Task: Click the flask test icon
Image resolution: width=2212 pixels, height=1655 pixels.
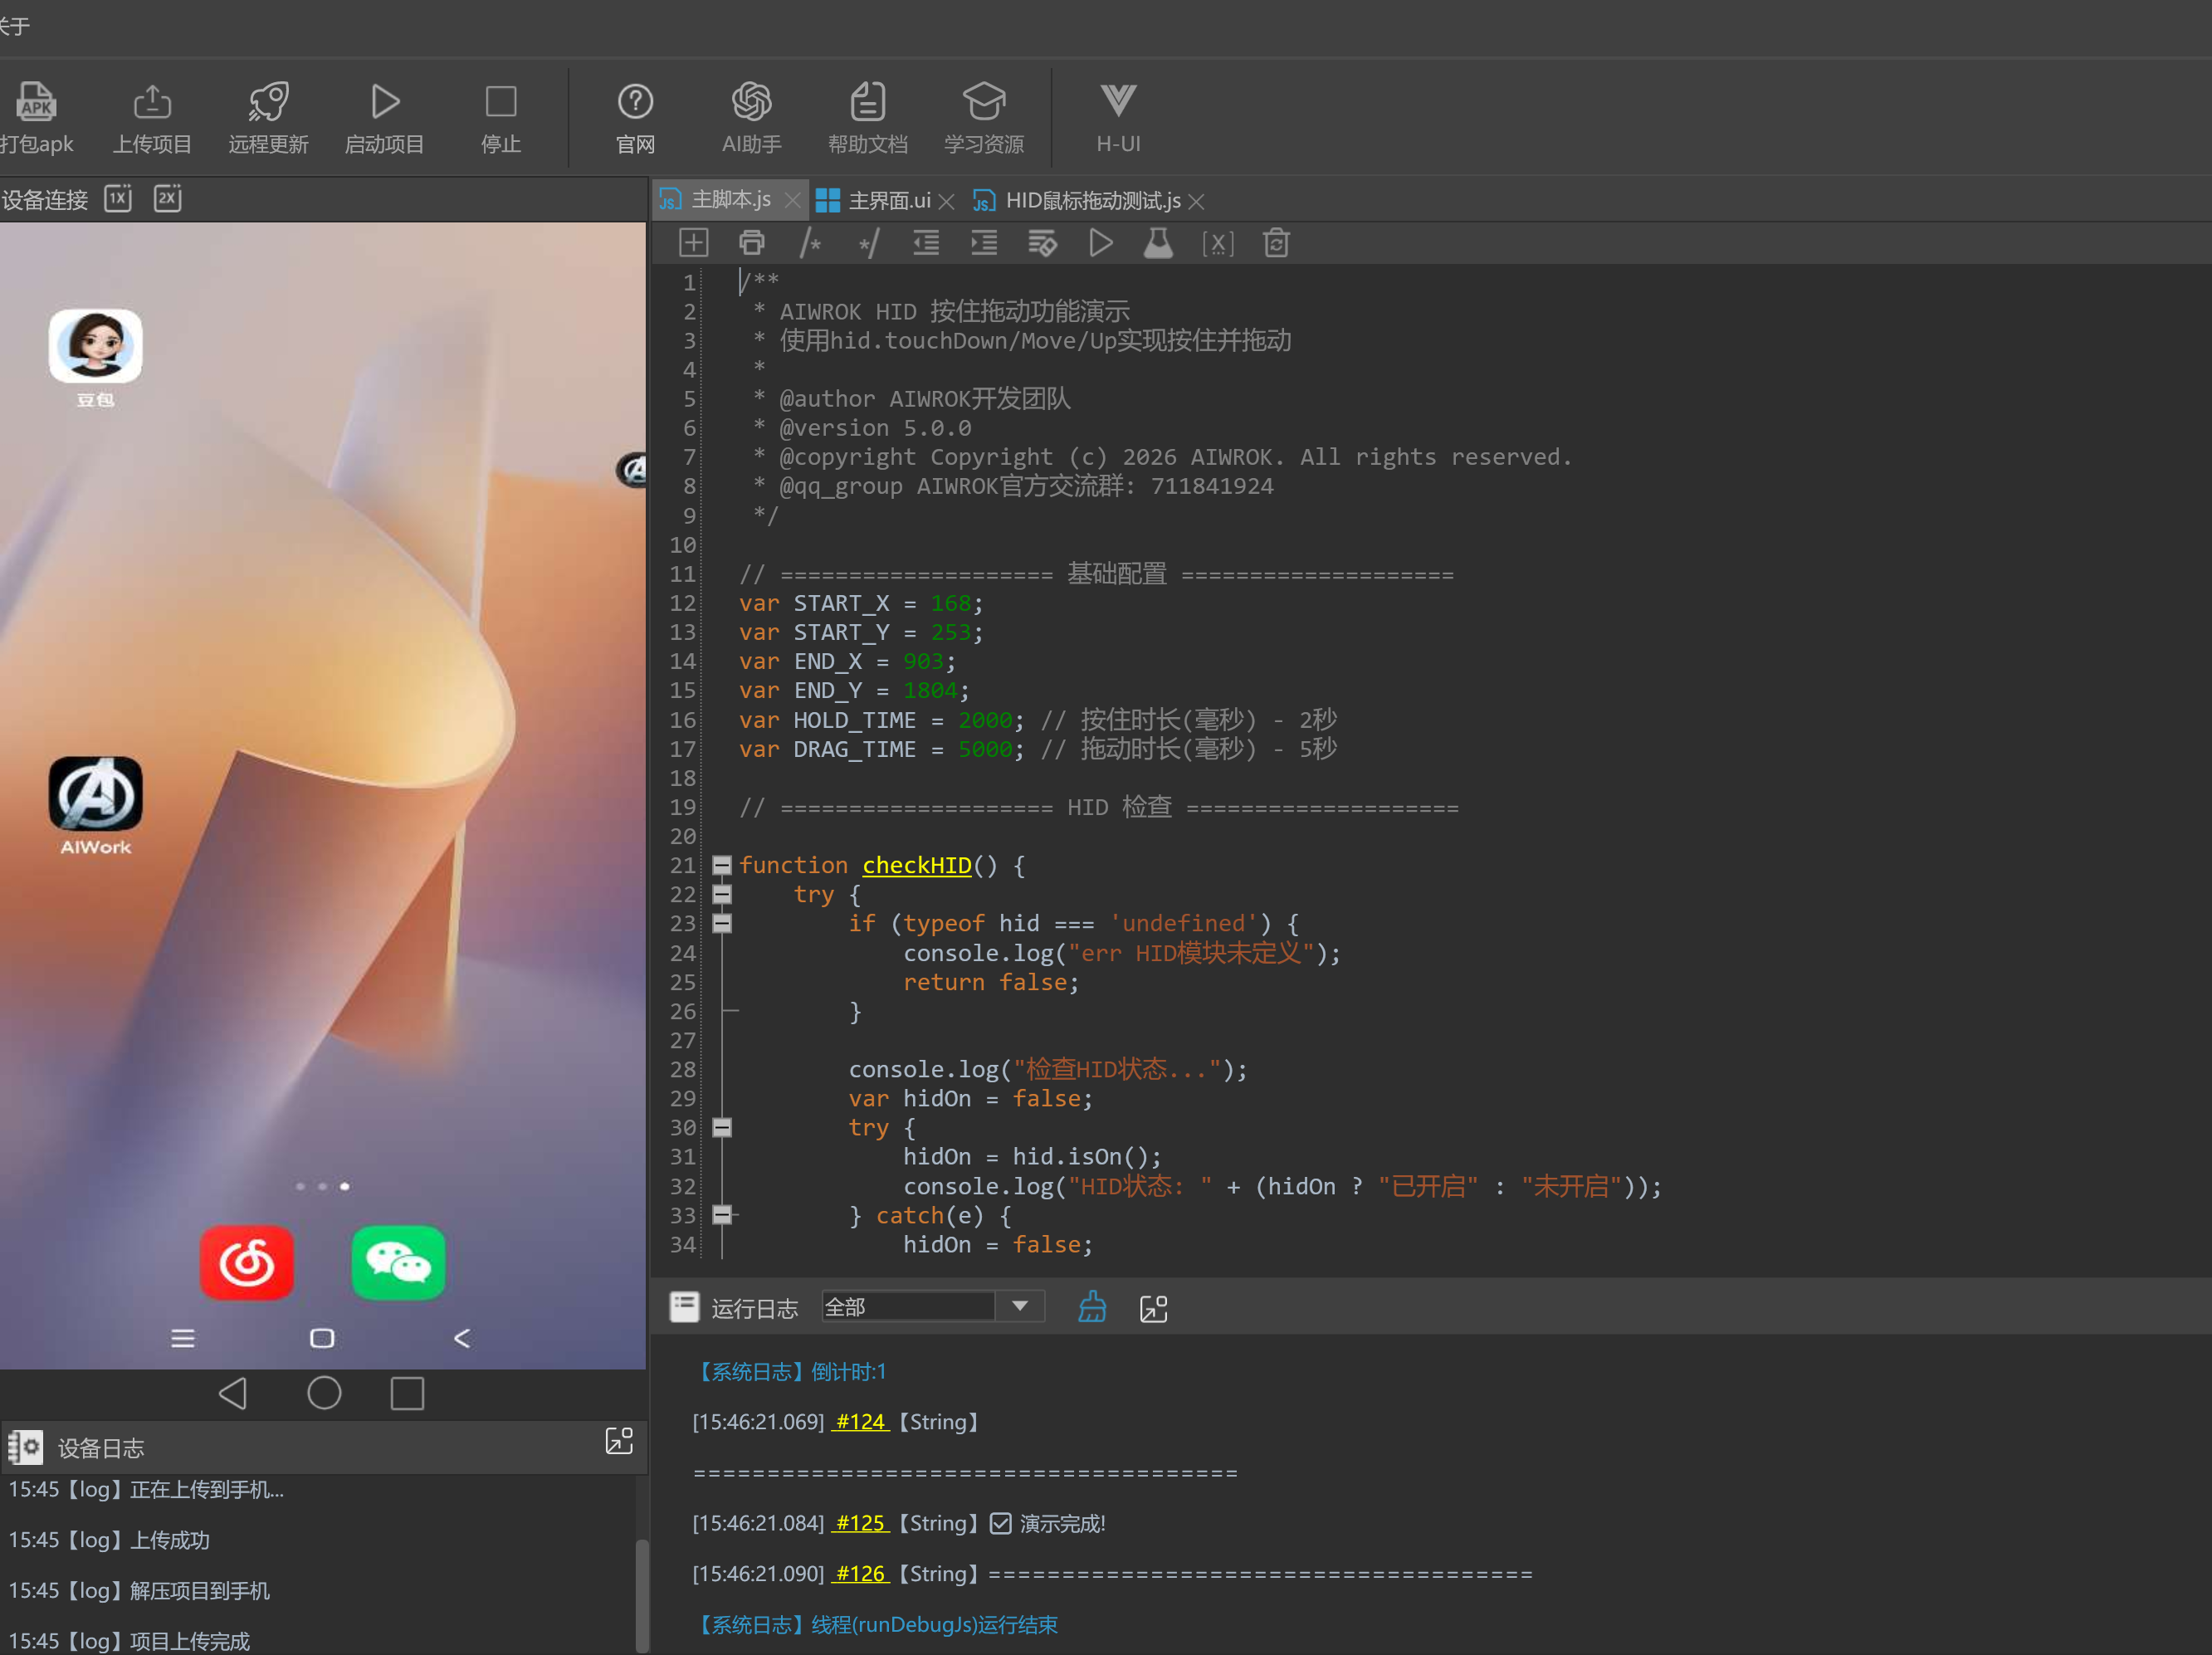Action: (1158, 243)
